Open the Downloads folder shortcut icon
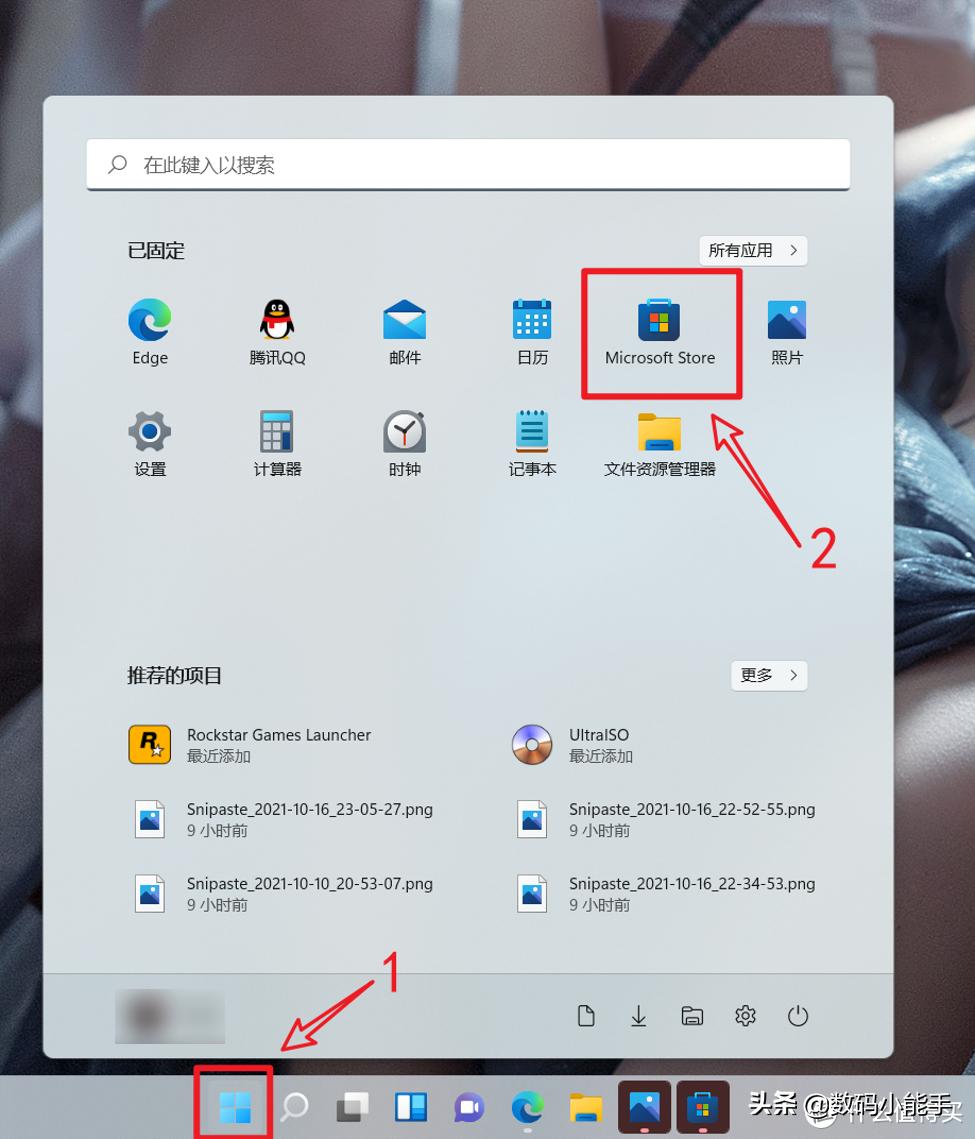This screenshot has width=975, height=1139. 639,1016
